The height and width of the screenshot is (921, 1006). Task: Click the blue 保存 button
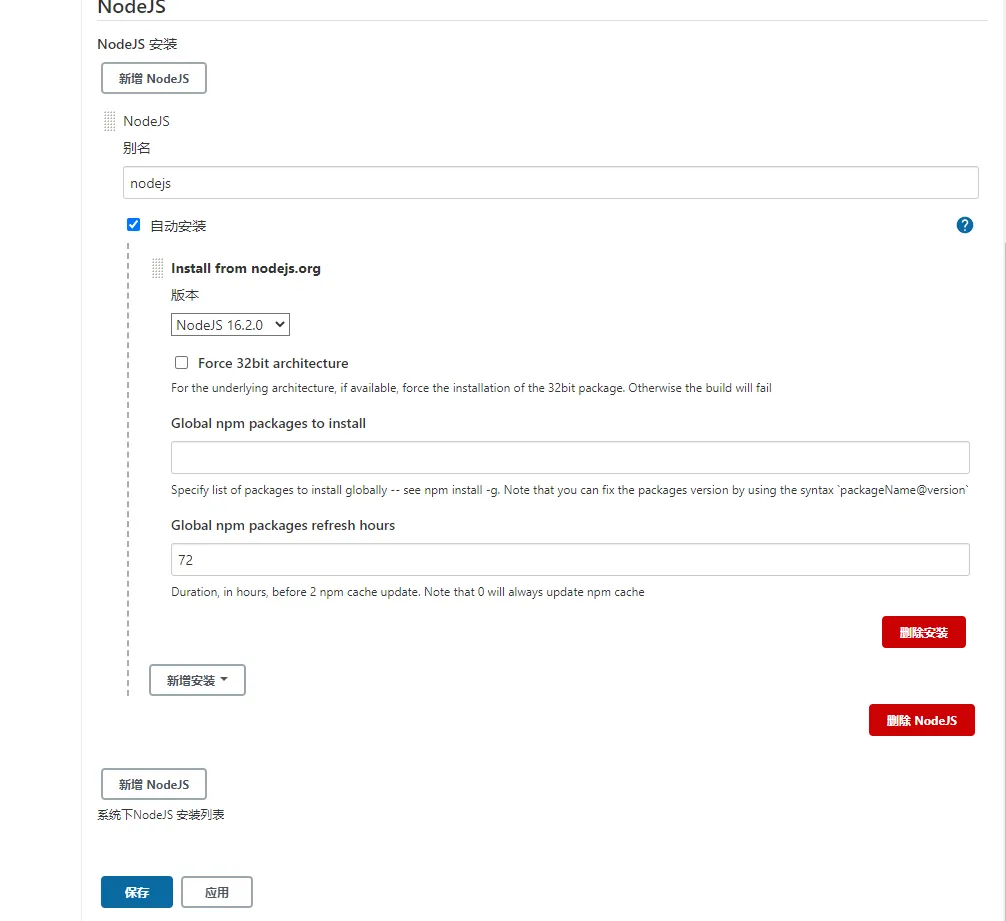tap(137, 891)
